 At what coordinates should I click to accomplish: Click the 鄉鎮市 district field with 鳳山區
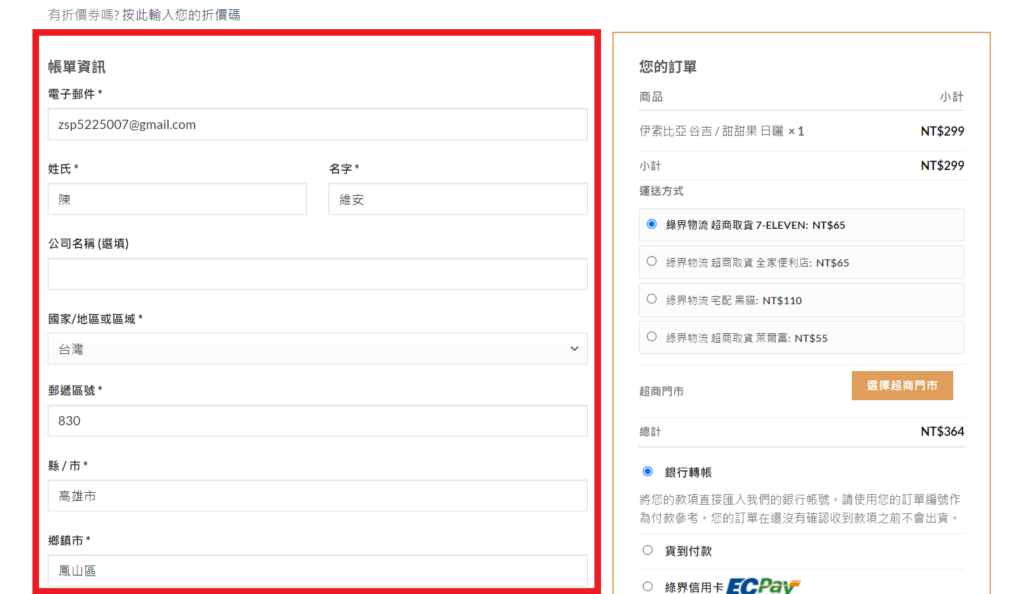(x=317, y=571)
